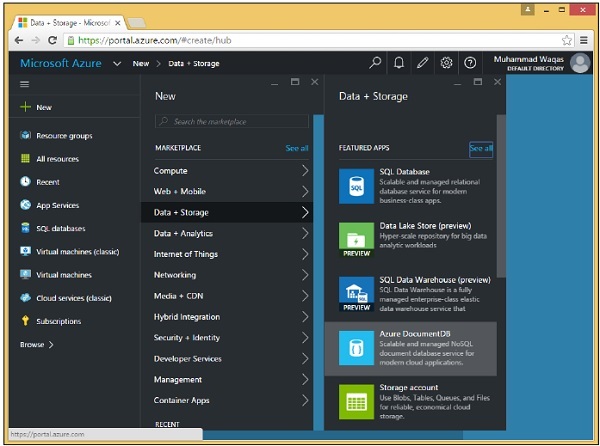The width and height of the screenshot is (600, 446).
Task: Bookmark the page with star icon
Action: click(567, 40)
